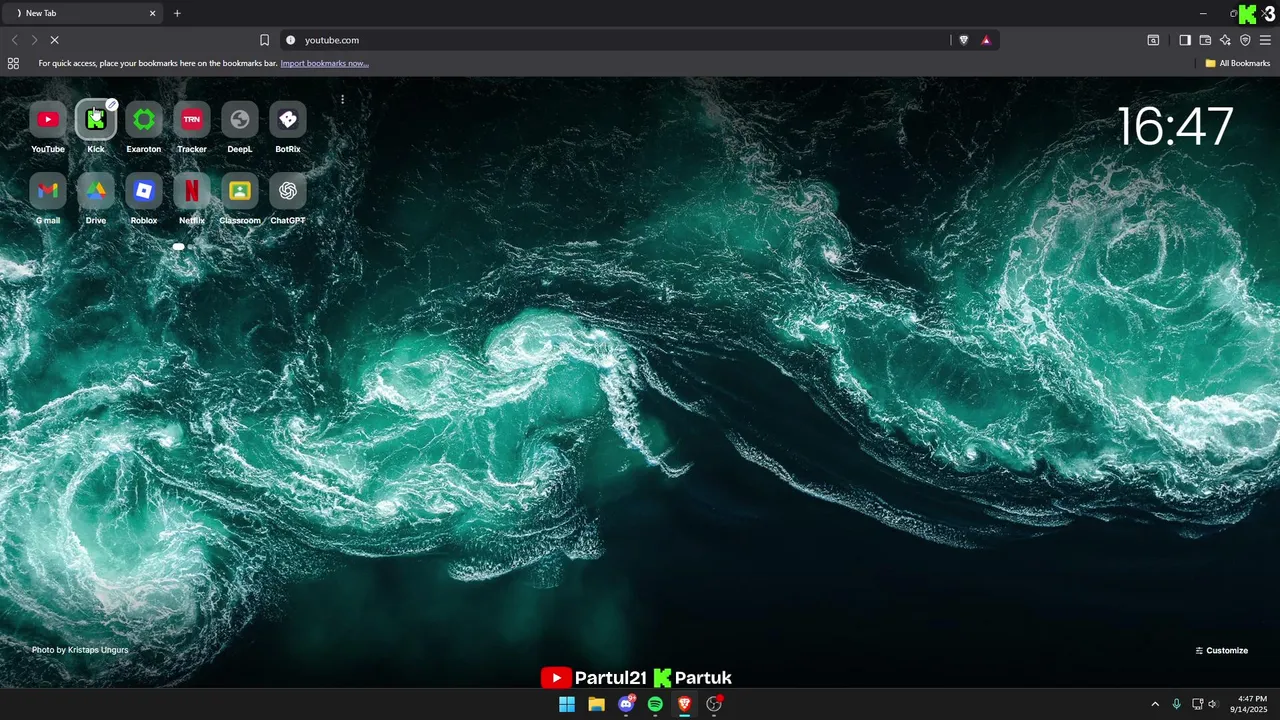Open the ChatGPT shortcut tile
The height and width of the screenshot is (720, 1280).
click(x=288, y=191)
